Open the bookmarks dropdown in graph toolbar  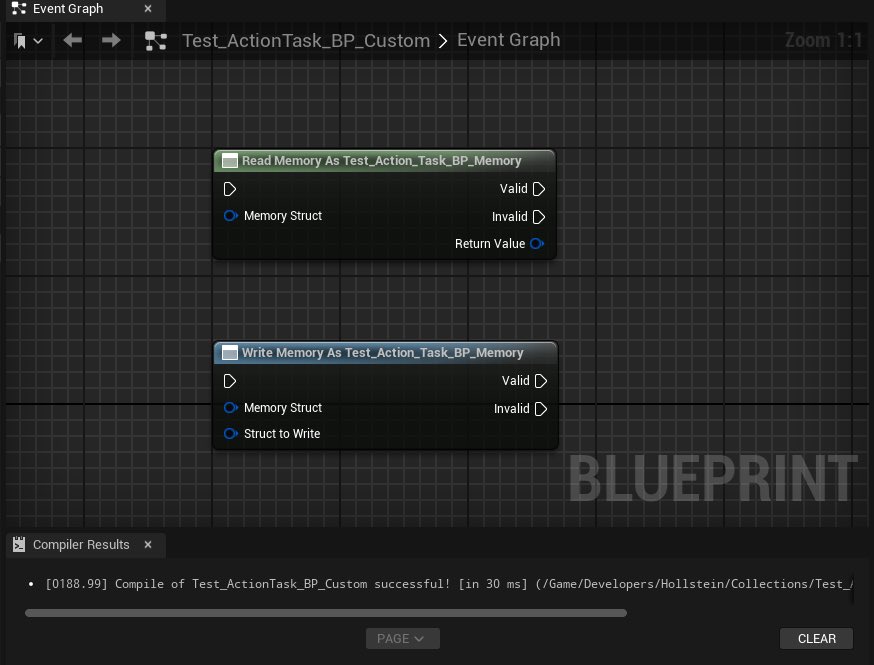27,41
